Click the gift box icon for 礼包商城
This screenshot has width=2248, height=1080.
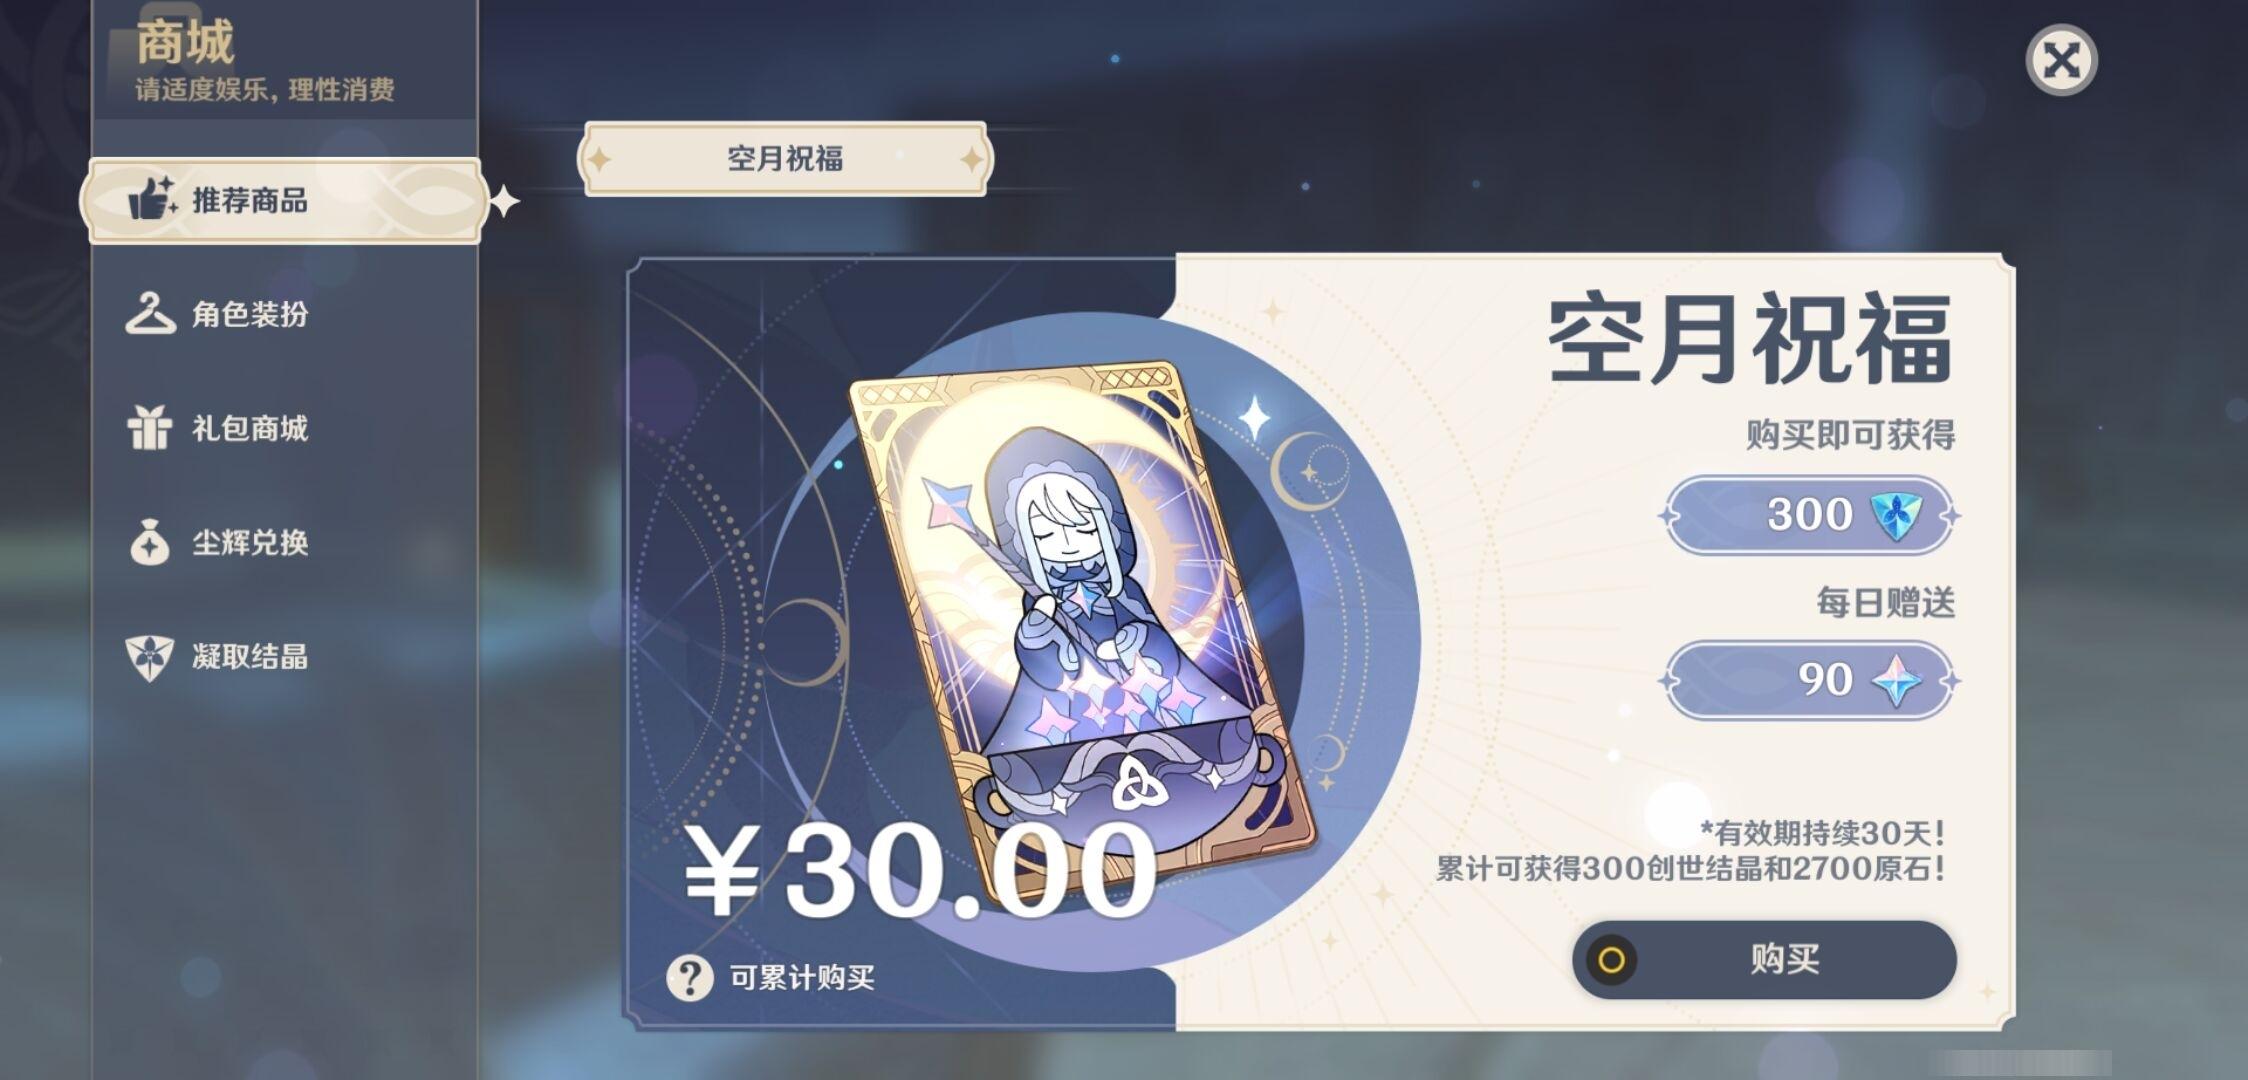(x=150, y=428)
